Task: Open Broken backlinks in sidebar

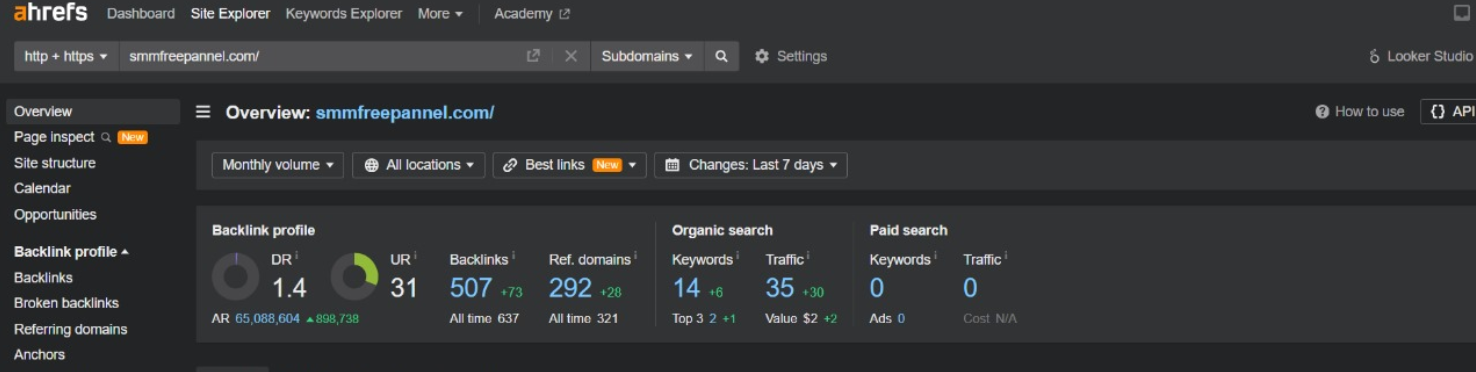Action: [x=66, y=303]
